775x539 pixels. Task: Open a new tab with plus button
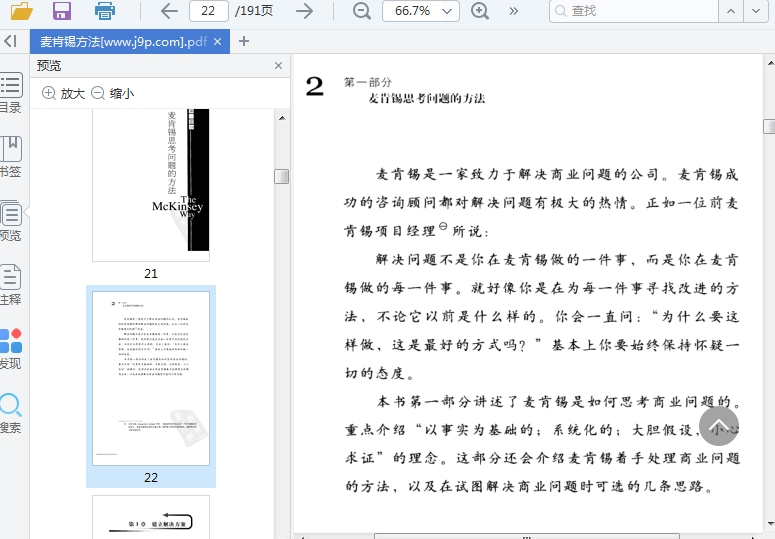point(244,41)
